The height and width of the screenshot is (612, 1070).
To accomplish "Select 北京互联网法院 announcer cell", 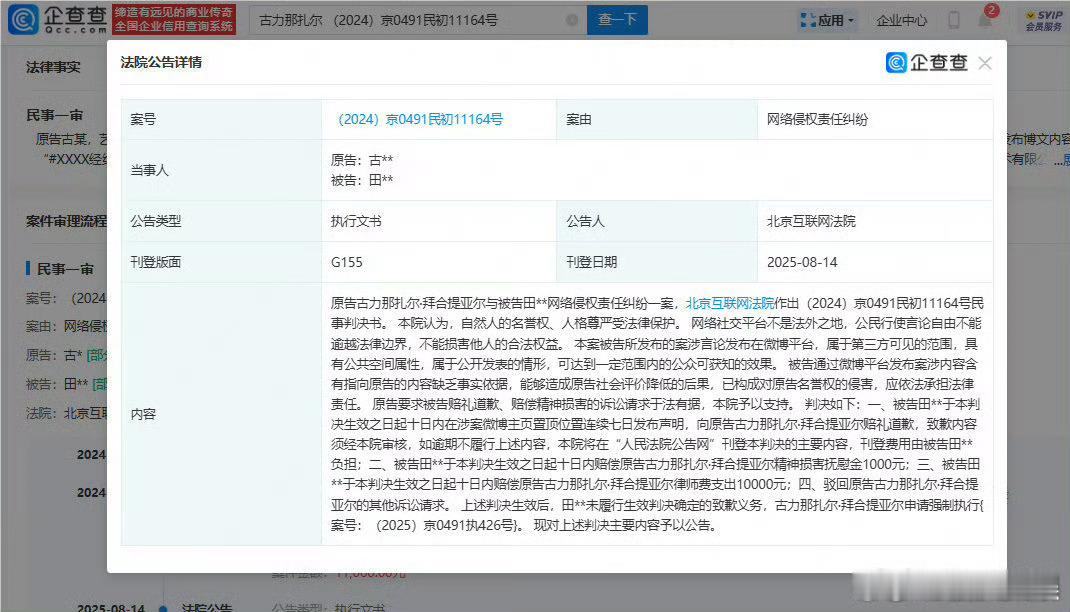I will (875, 221).
